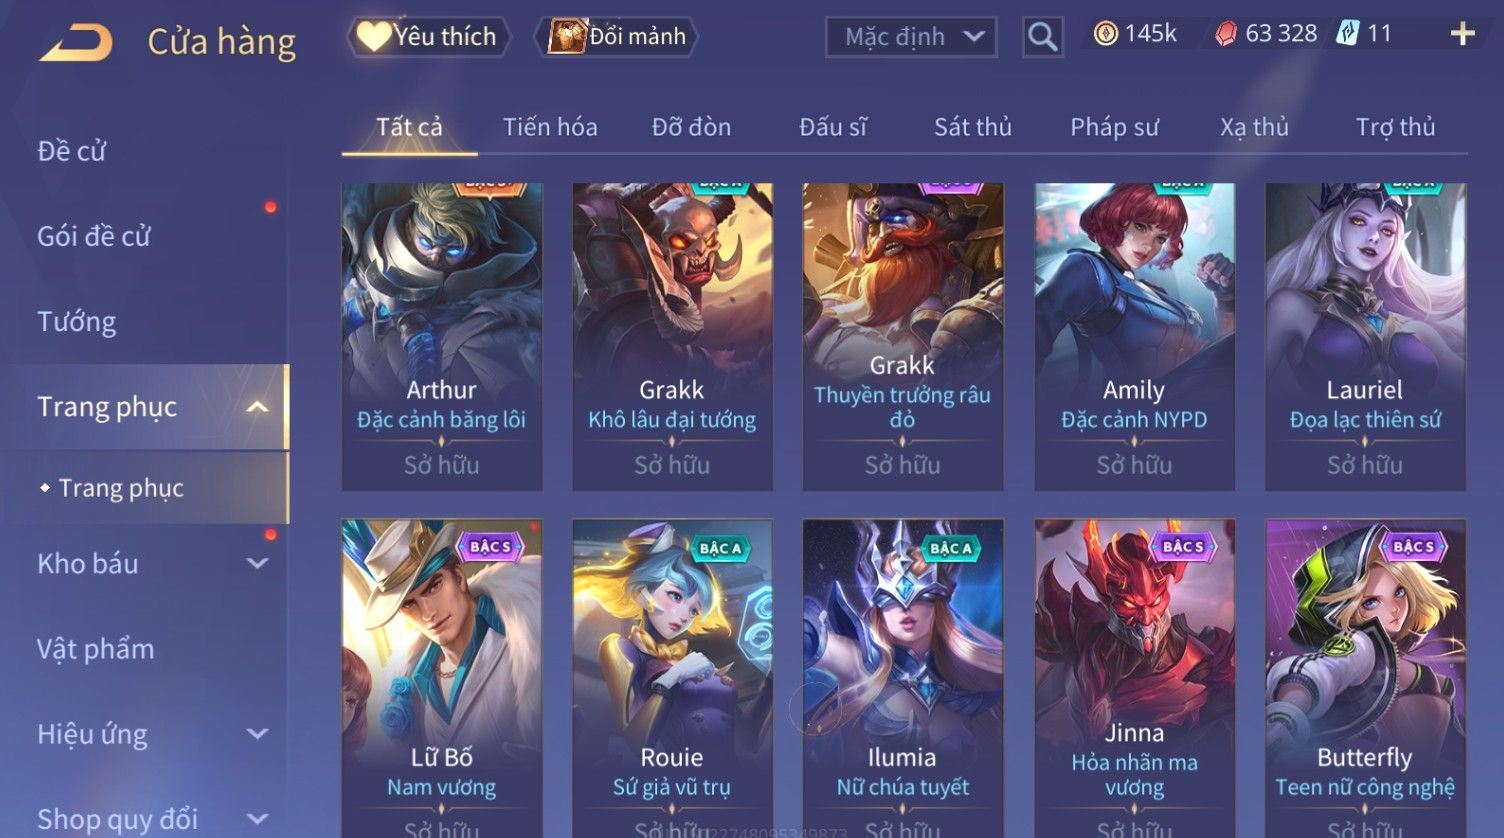
Task: Open the Mặc định sort dropdown
Action: click(x=911, y=37)
